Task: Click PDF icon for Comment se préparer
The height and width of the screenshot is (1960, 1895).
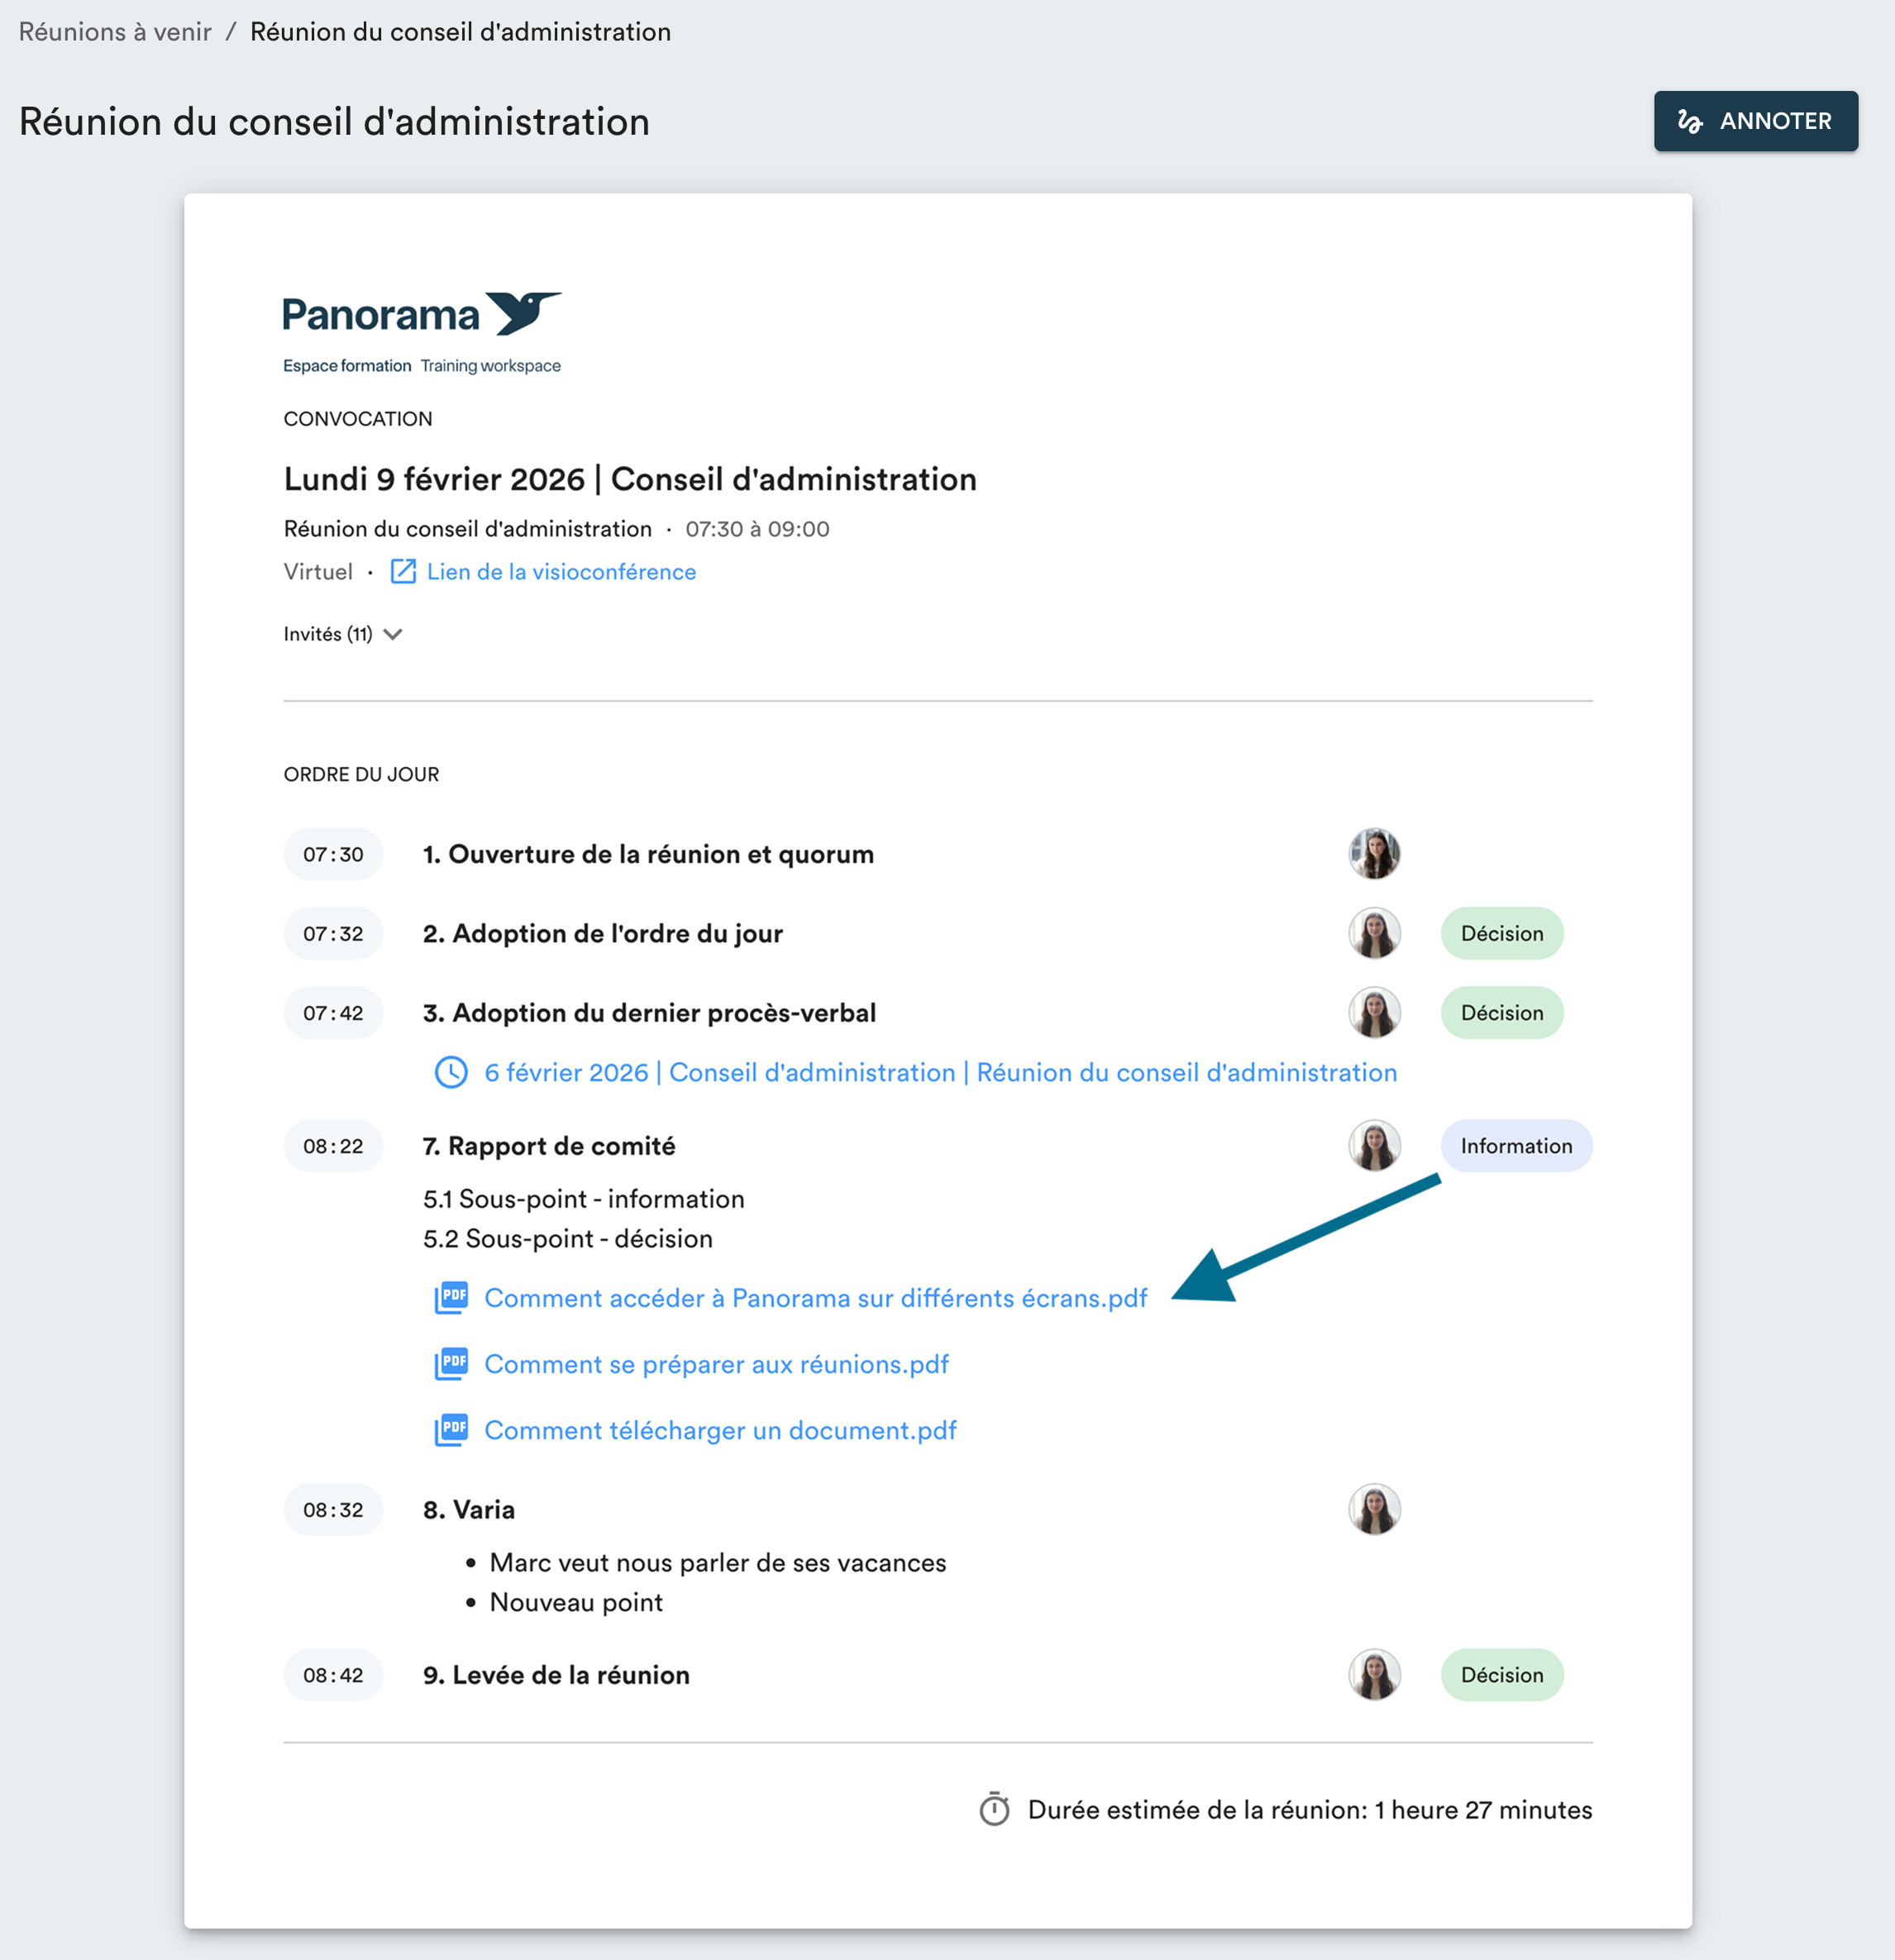Action: [451, 1364]
